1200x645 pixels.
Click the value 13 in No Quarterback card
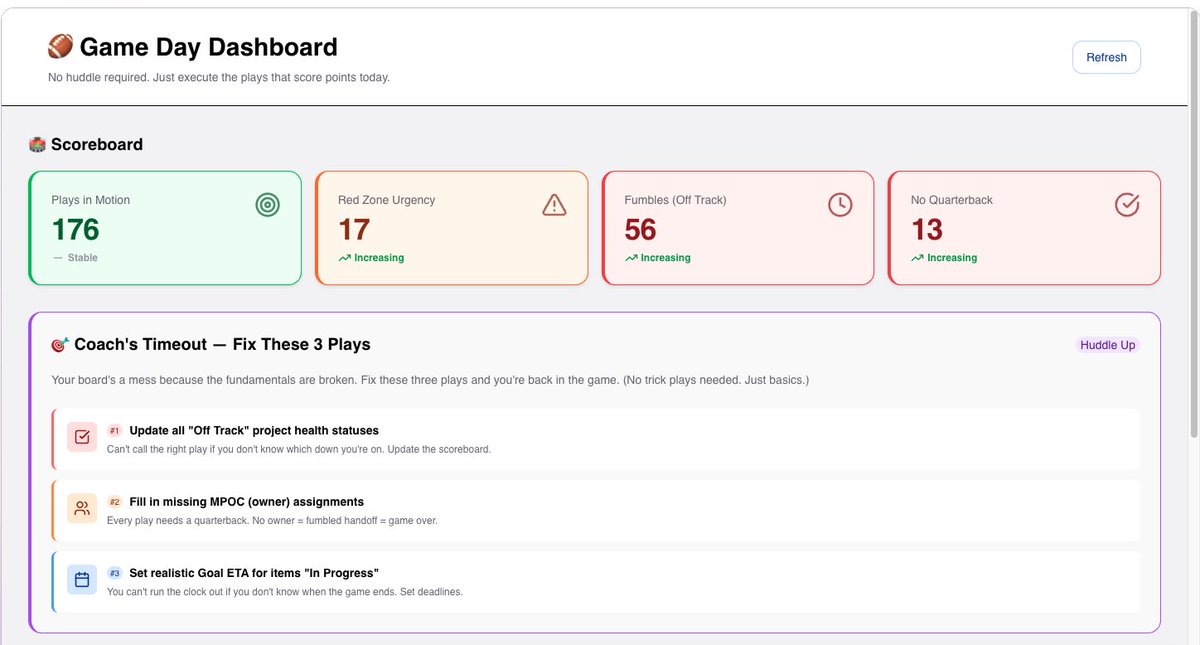[927, 230]
